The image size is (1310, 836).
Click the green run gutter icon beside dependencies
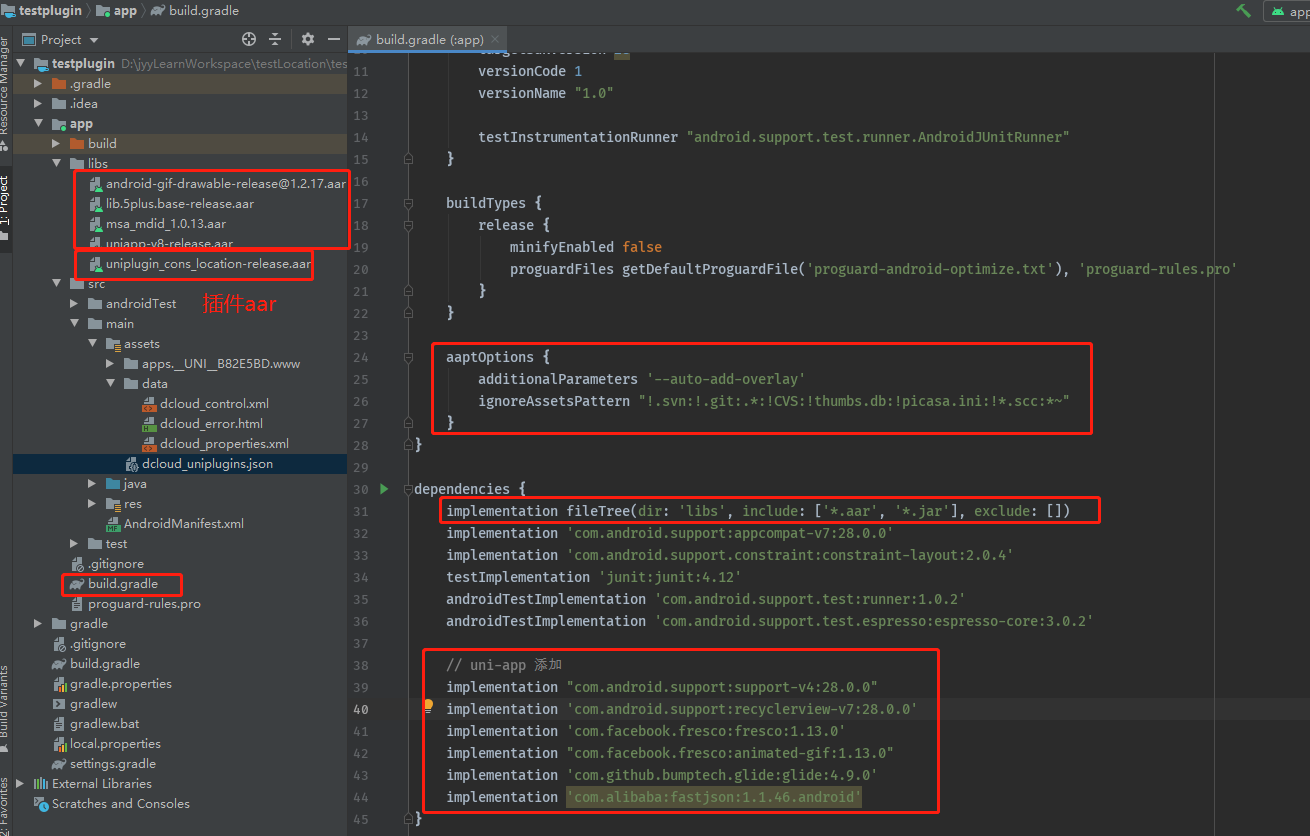tap(384, 489)
